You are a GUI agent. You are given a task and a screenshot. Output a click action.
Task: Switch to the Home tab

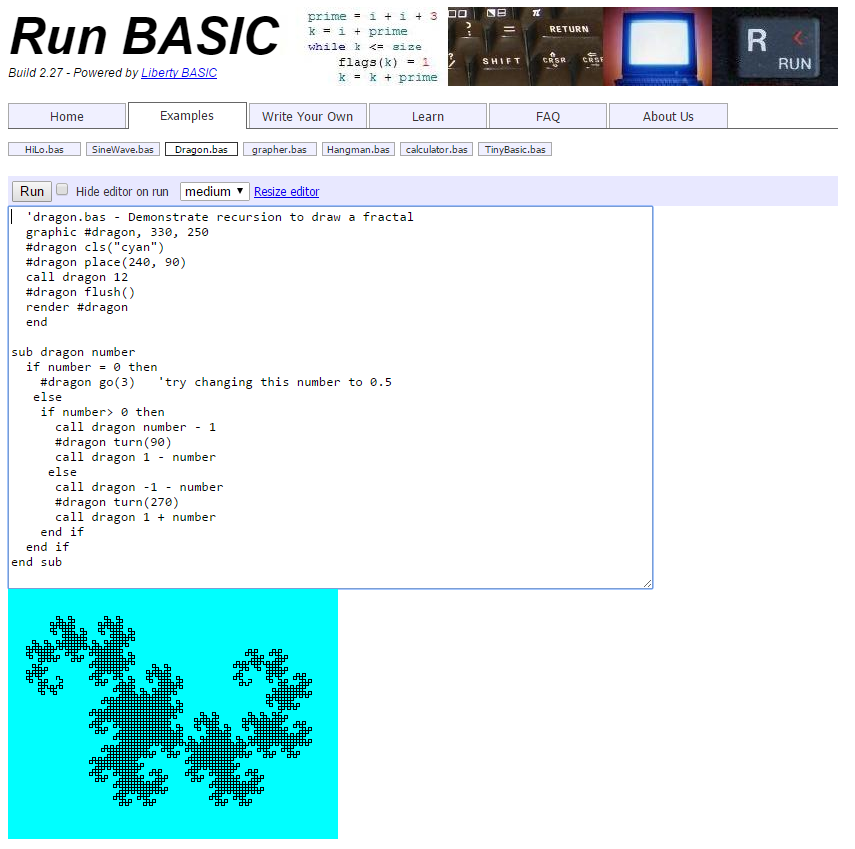66,115
